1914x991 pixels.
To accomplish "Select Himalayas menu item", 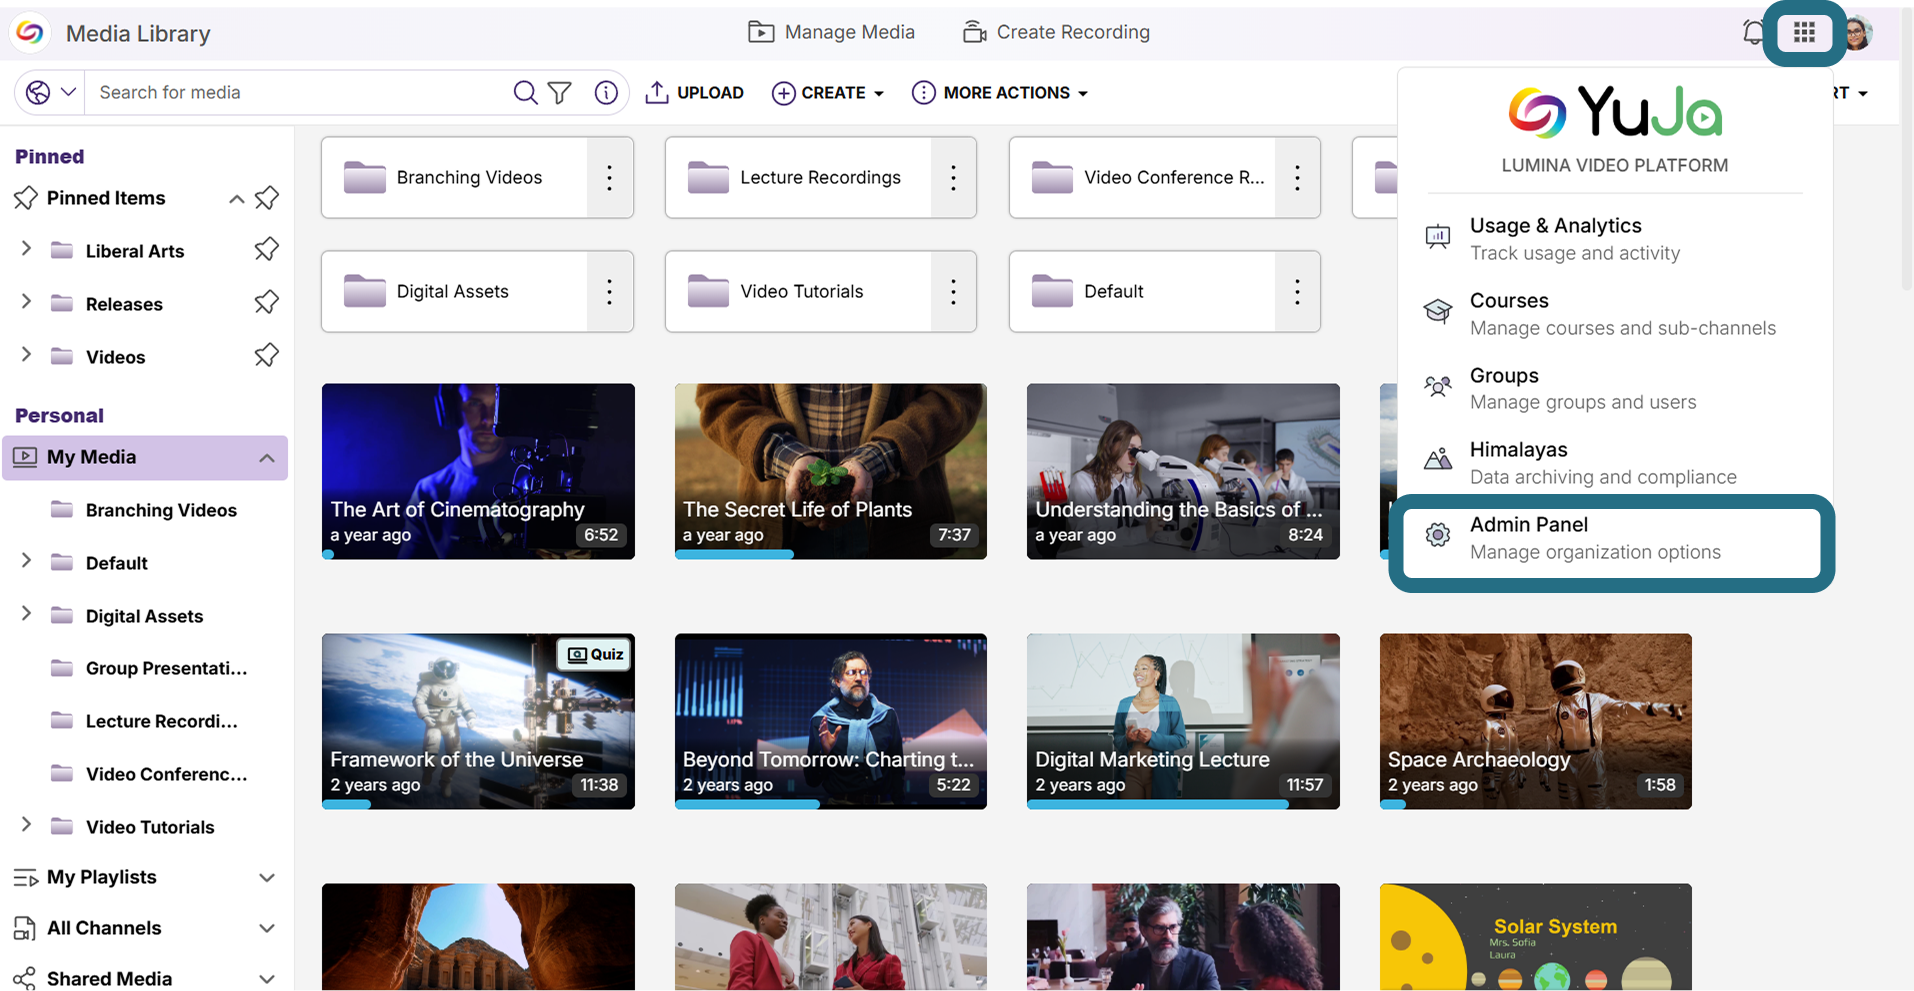I will click(1614, 462).
